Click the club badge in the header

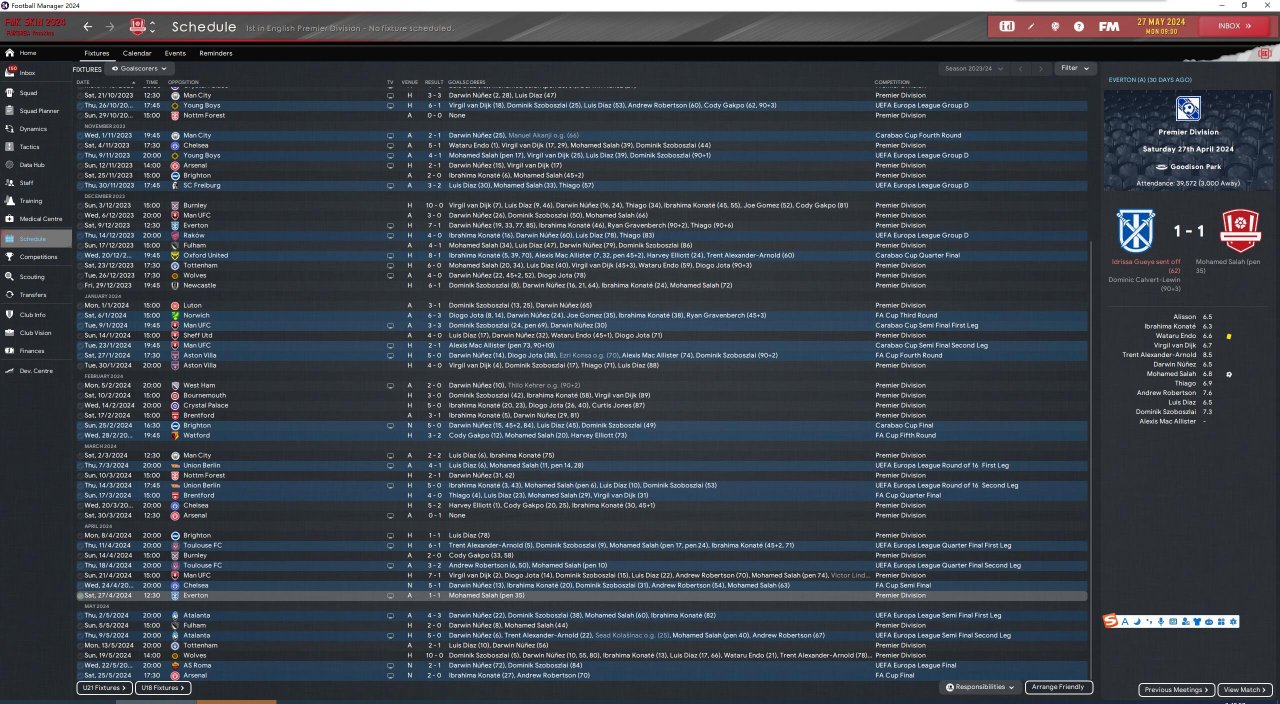pyautogui.click(x=139, y=27)
